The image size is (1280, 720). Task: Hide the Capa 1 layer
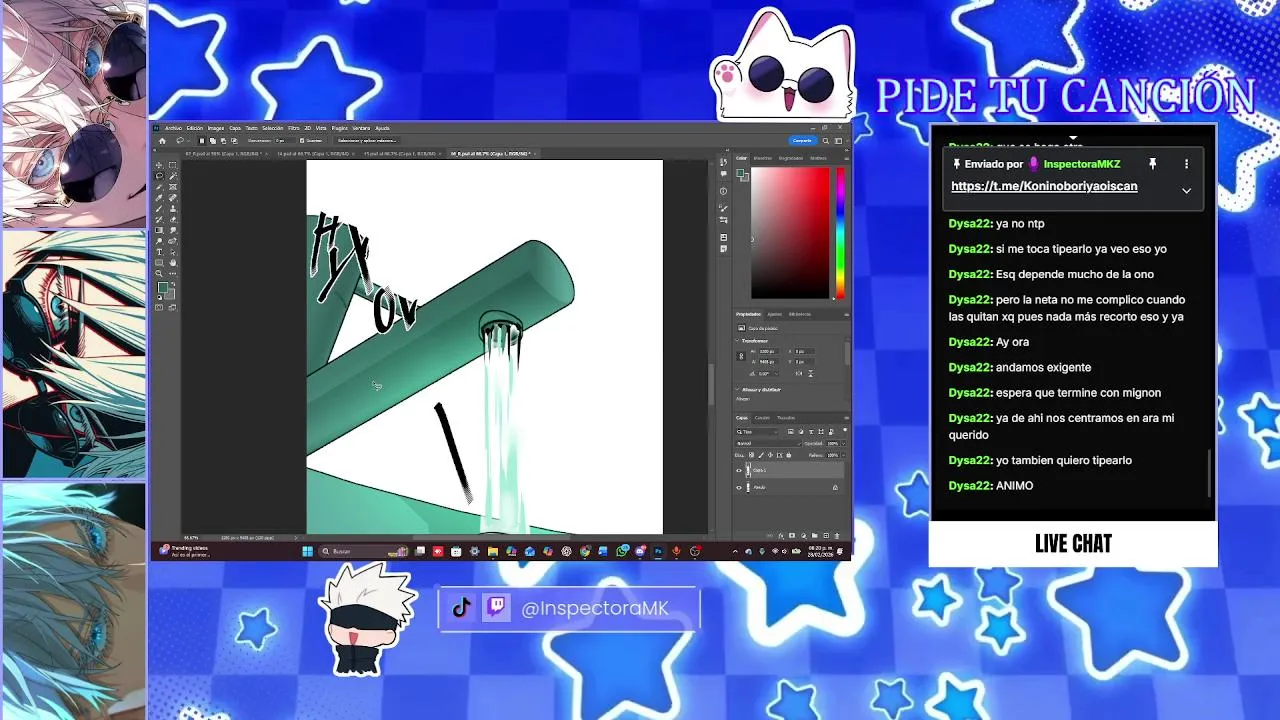[739, 470]
